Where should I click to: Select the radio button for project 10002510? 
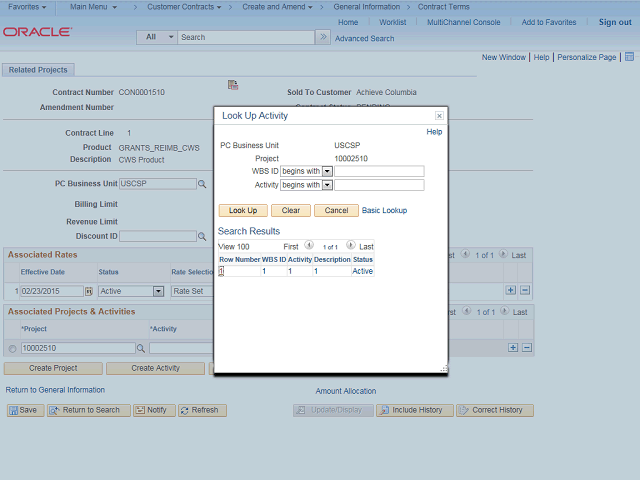pyautogui.click(x=12, y=349)
